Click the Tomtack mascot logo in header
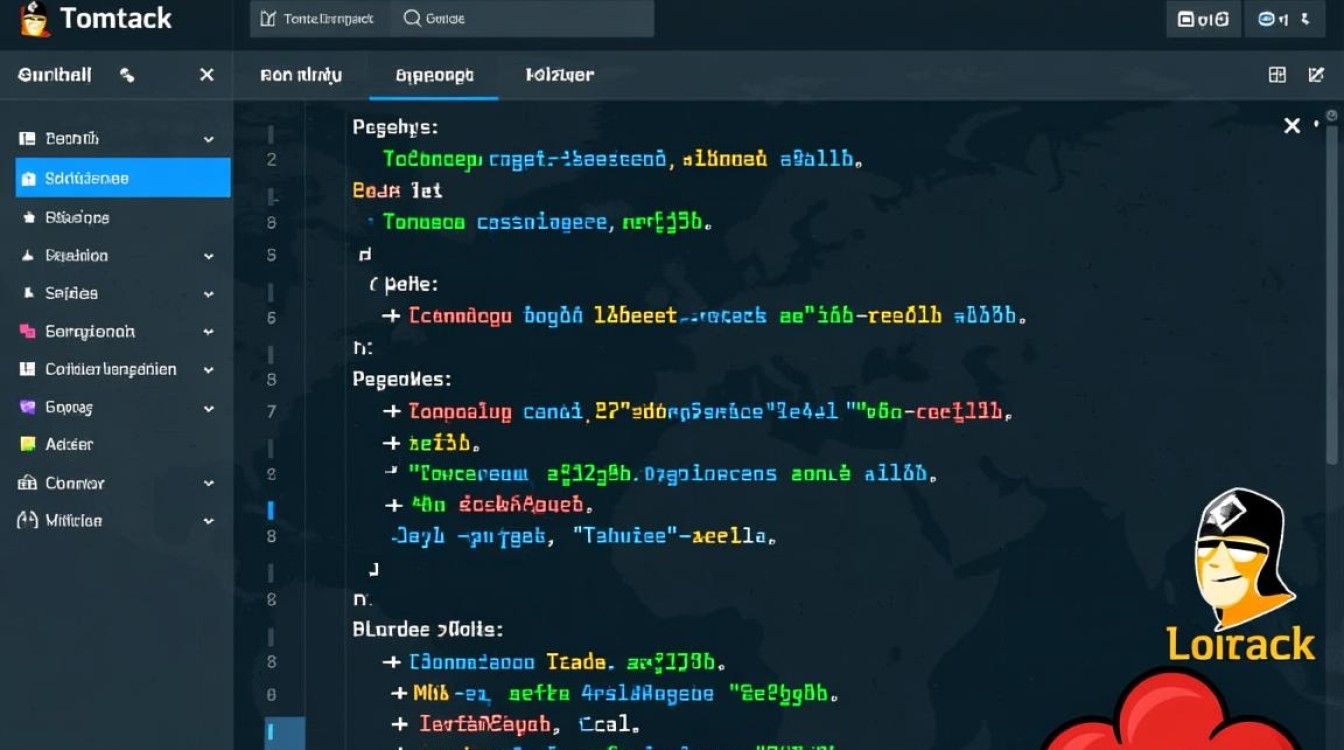The image size is (1344, 750). coord(34,19)
